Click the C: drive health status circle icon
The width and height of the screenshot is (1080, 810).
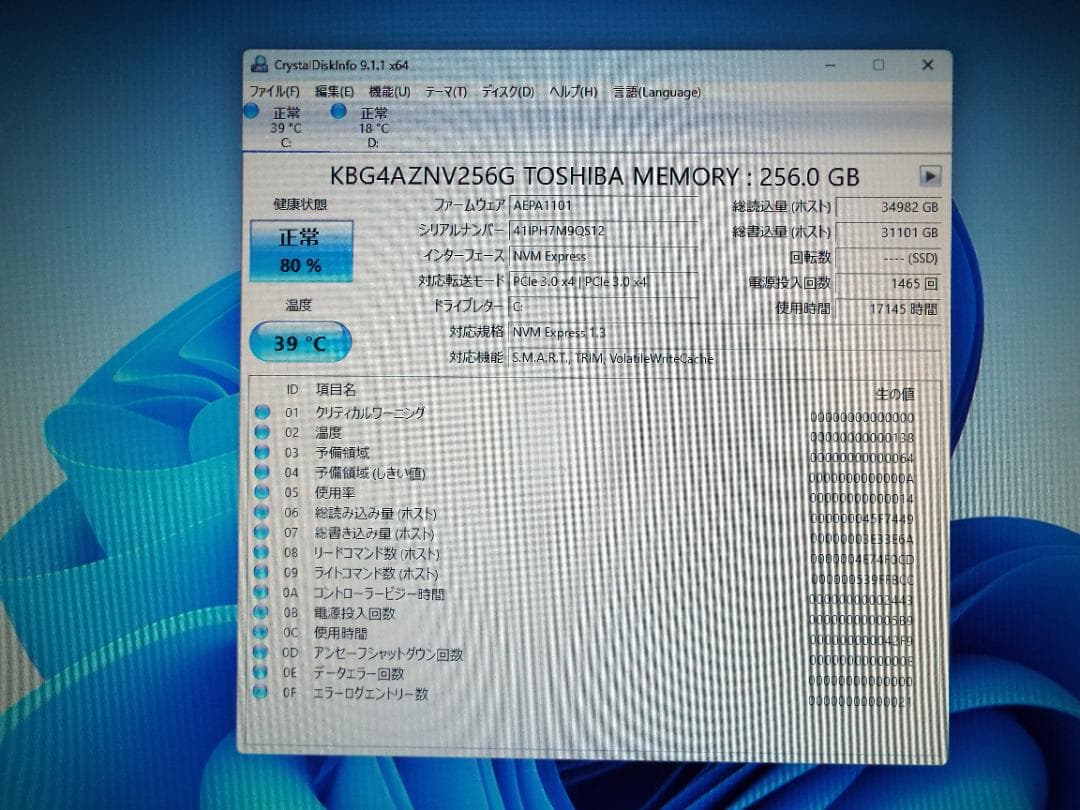251,111
